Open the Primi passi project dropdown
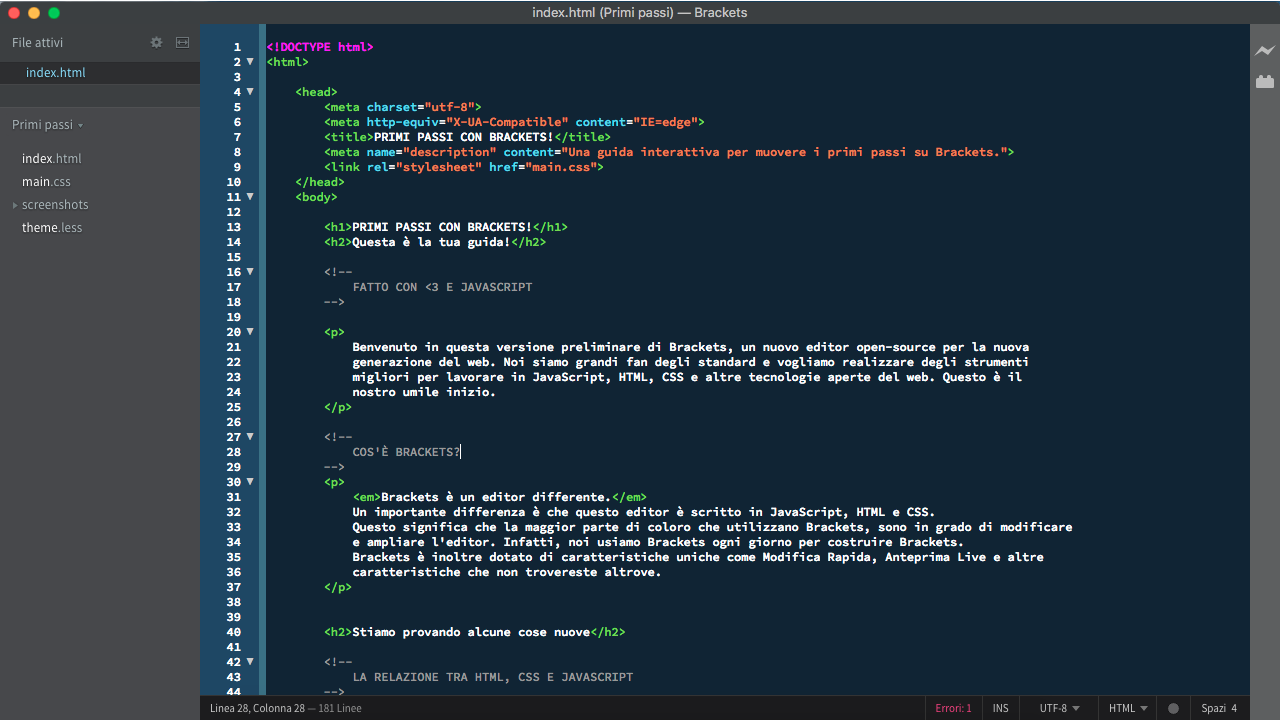 click(47, 125)
